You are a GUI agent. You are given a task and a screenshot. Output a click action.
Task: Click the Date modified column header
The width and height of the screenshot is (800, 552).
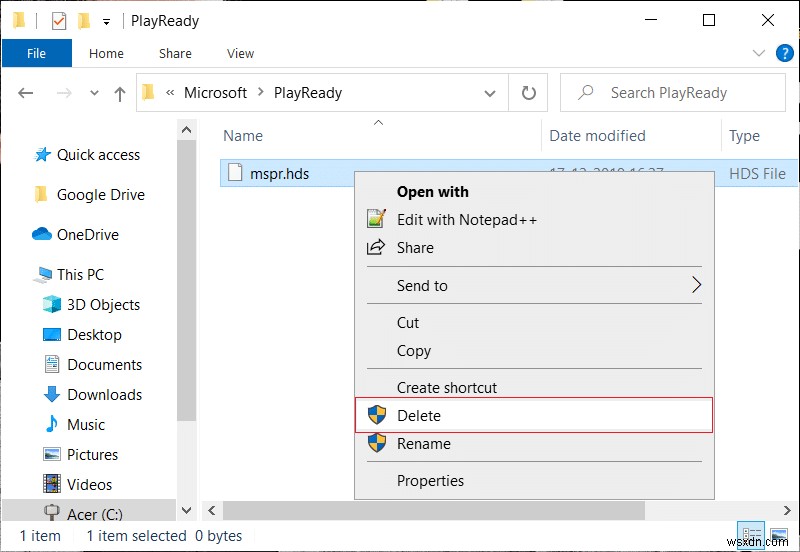coord(597,136)
